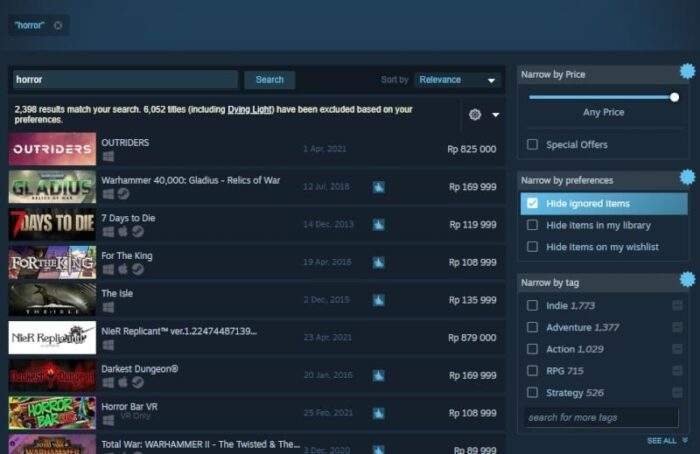Viewport: 700px width, 454px height.
Task: Click trading cards icon in For The King row
Action: [379, 262]
